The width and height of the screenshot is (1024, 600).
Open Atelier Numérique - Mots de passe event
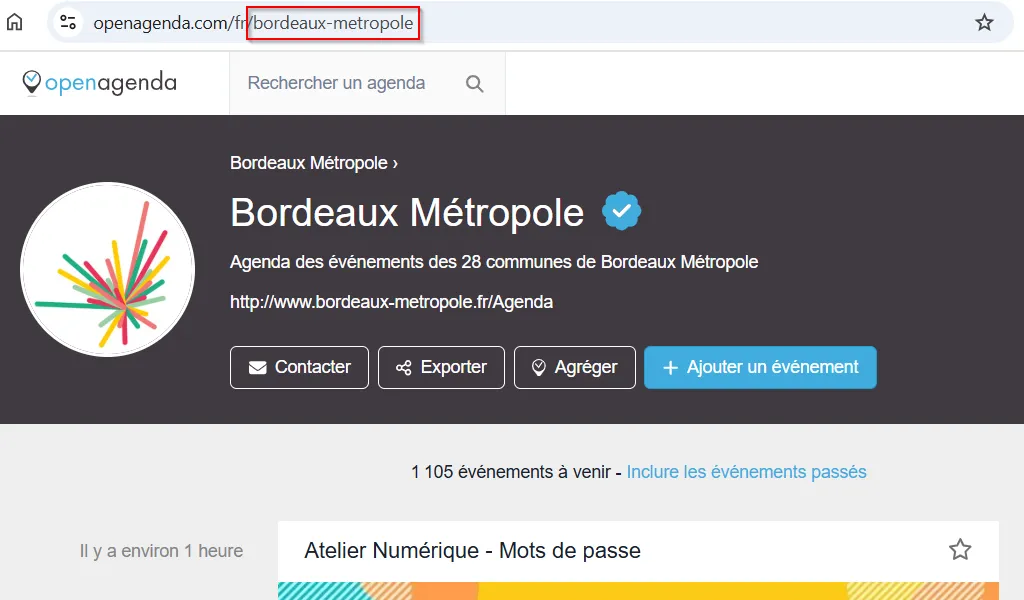(472, 550)
